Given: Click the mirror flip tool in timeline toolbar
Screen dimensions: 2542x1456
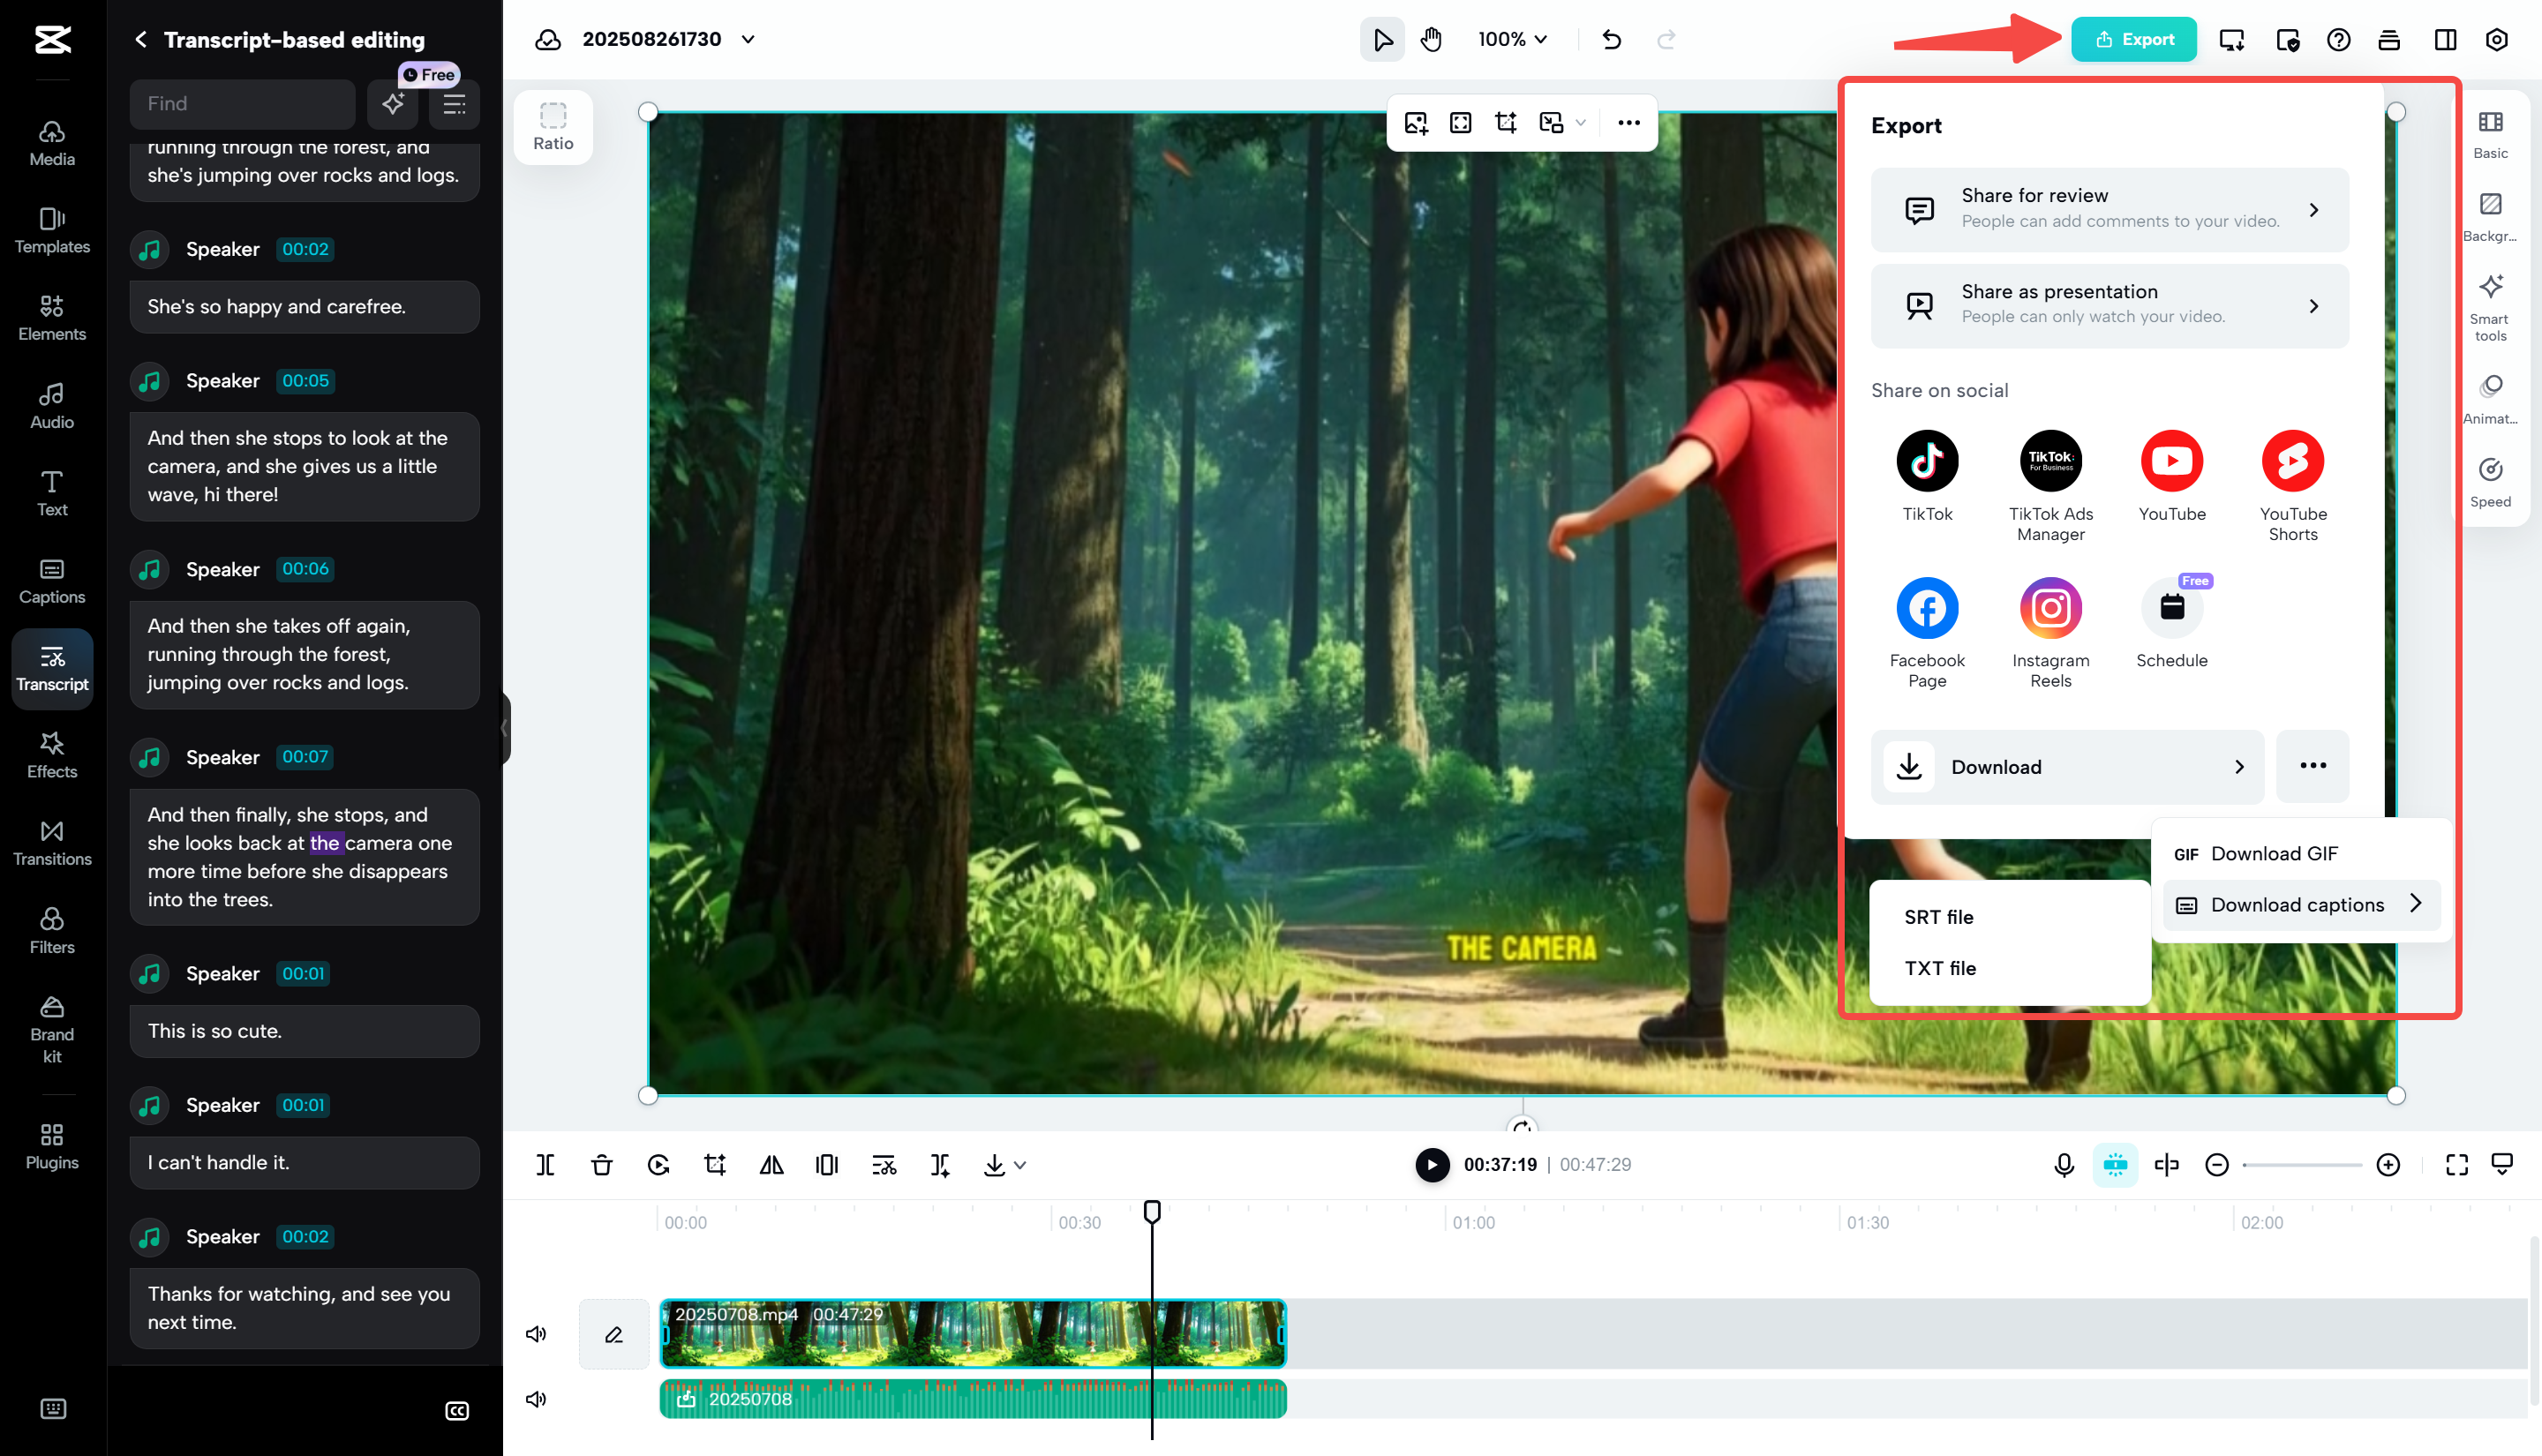Looking at the screenshot, I should [x=771, y=1165].
